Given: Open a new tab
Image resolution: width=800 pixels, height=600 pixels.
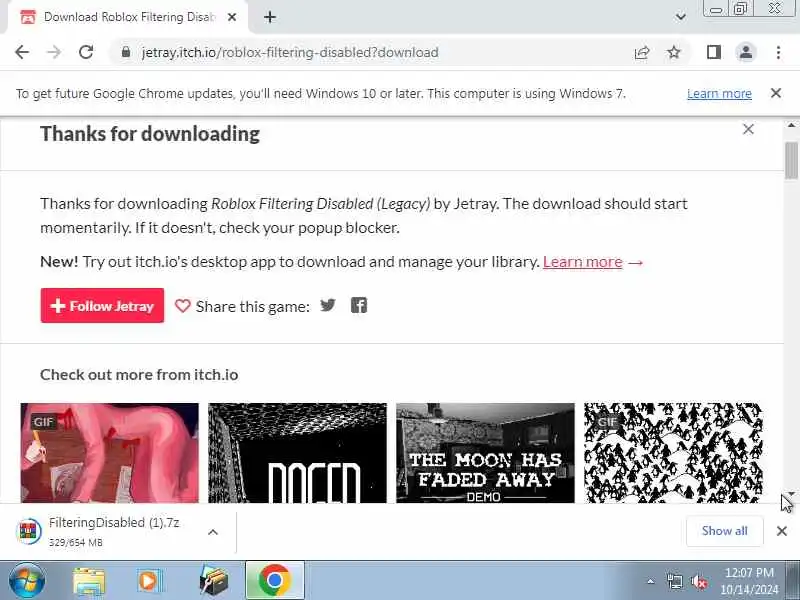Looking at the screenshot, I should point(270,17).
